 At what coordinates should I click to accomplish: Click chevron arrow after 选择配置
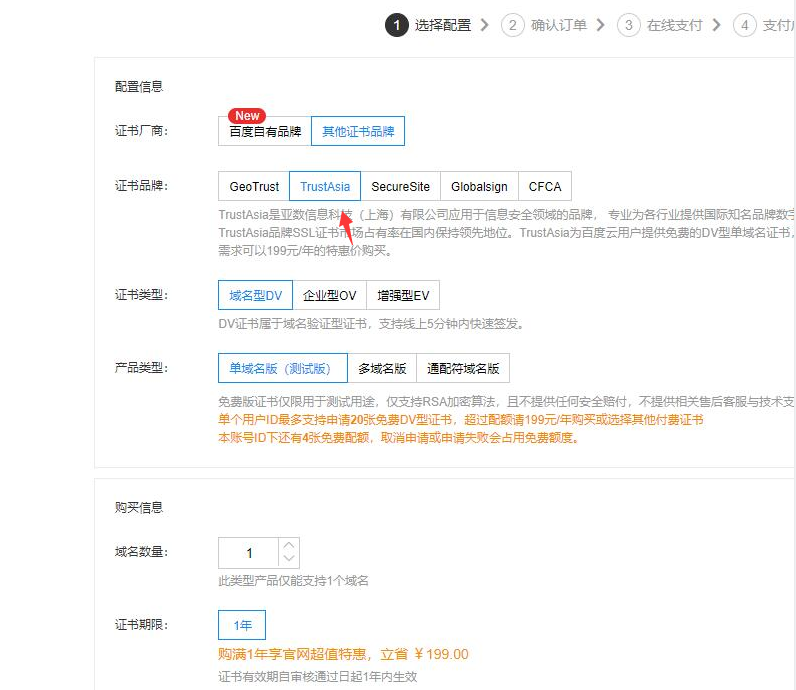coord(485,25)
